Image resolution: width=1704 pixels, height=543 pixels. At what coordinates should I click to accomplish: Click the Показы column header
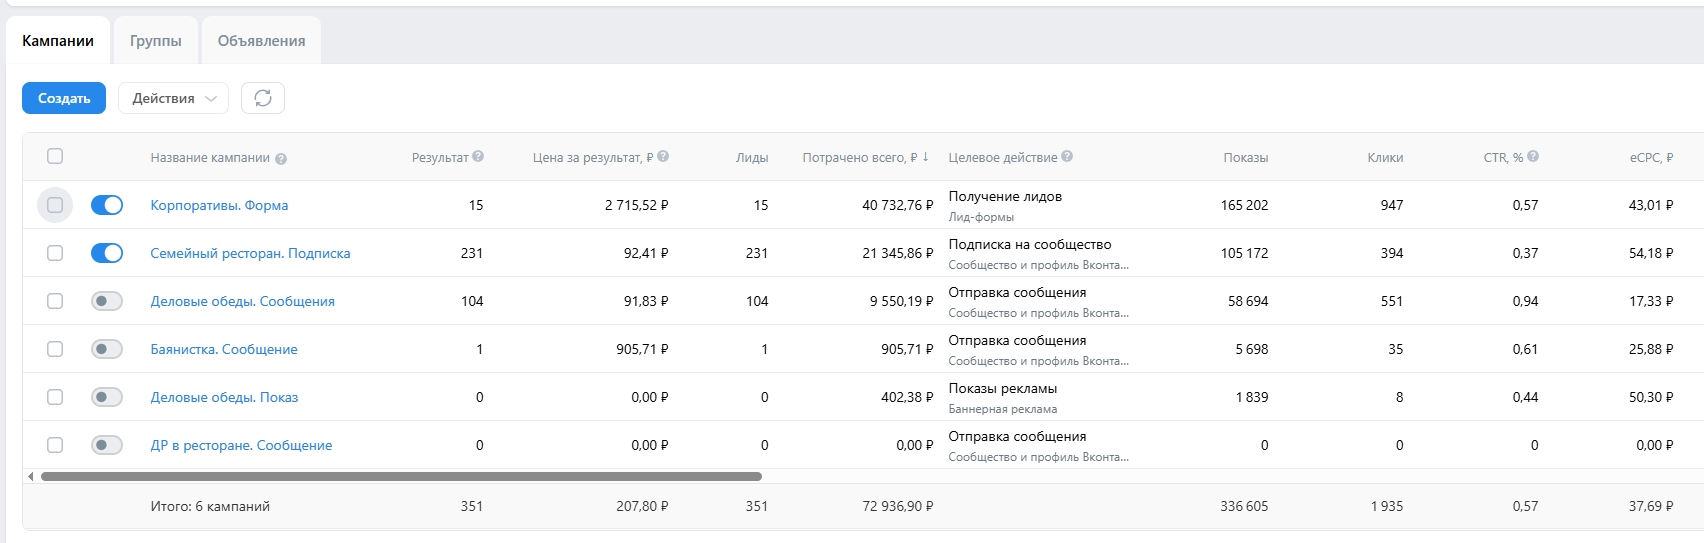click(1245, 157)
